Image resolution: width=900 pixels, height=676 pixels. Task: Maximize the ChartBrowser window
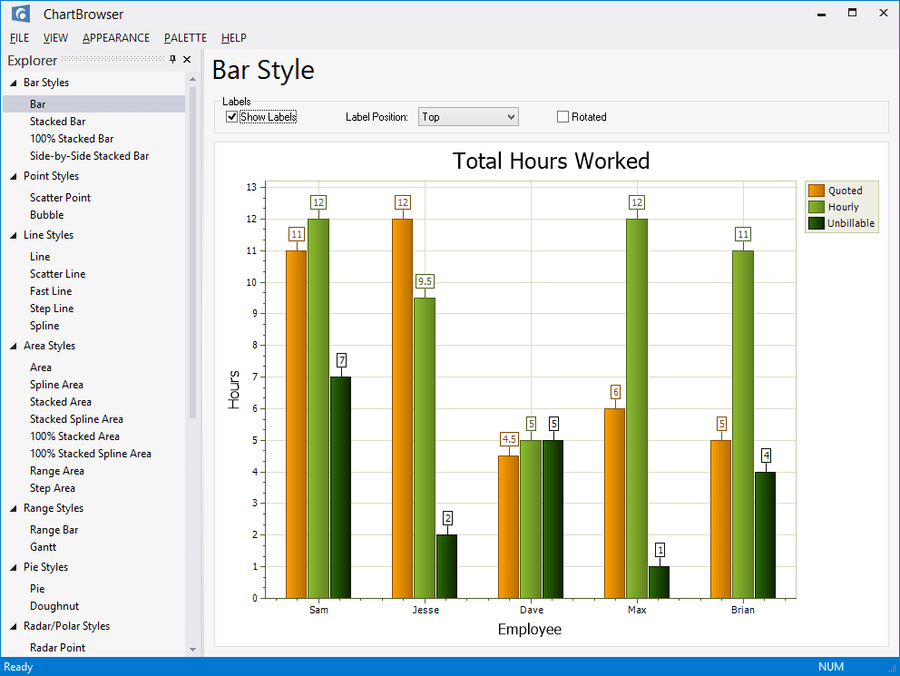click(x=852, y=13)
